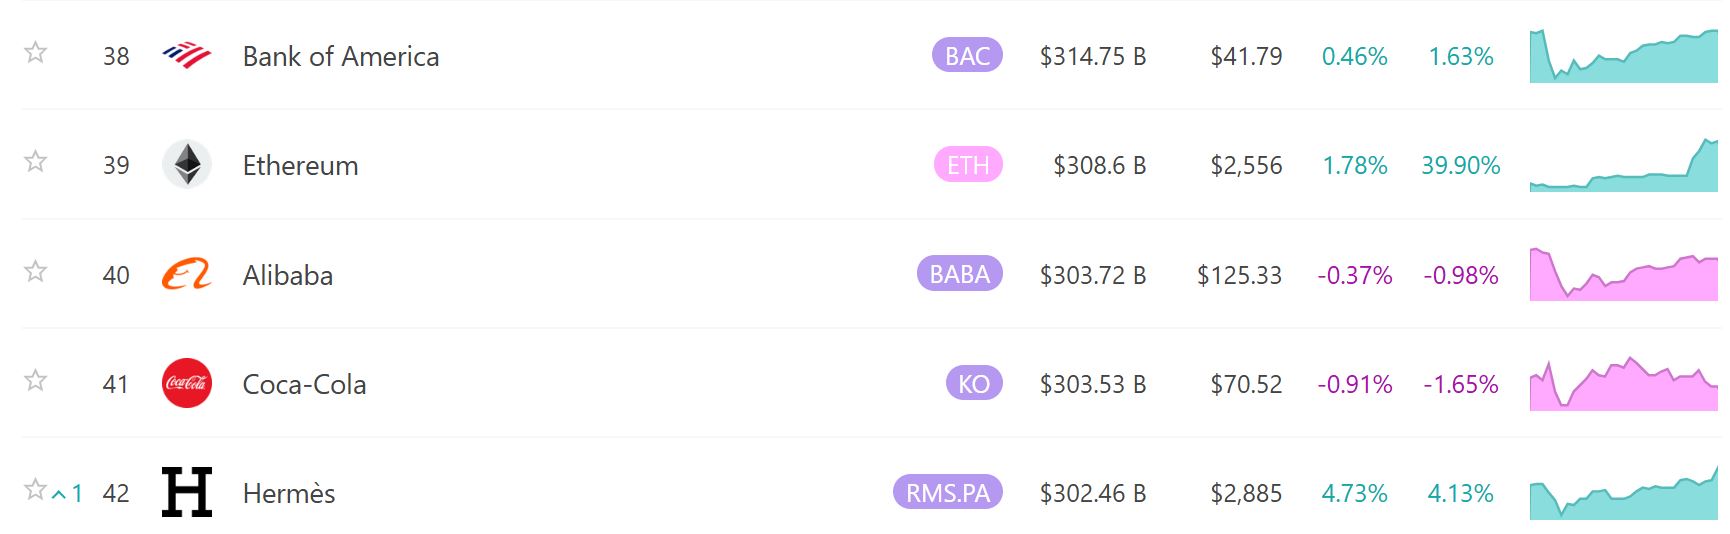Click the Ethereum diamond logo icon
Screen dimensions: 1730x534
(187, 165)
